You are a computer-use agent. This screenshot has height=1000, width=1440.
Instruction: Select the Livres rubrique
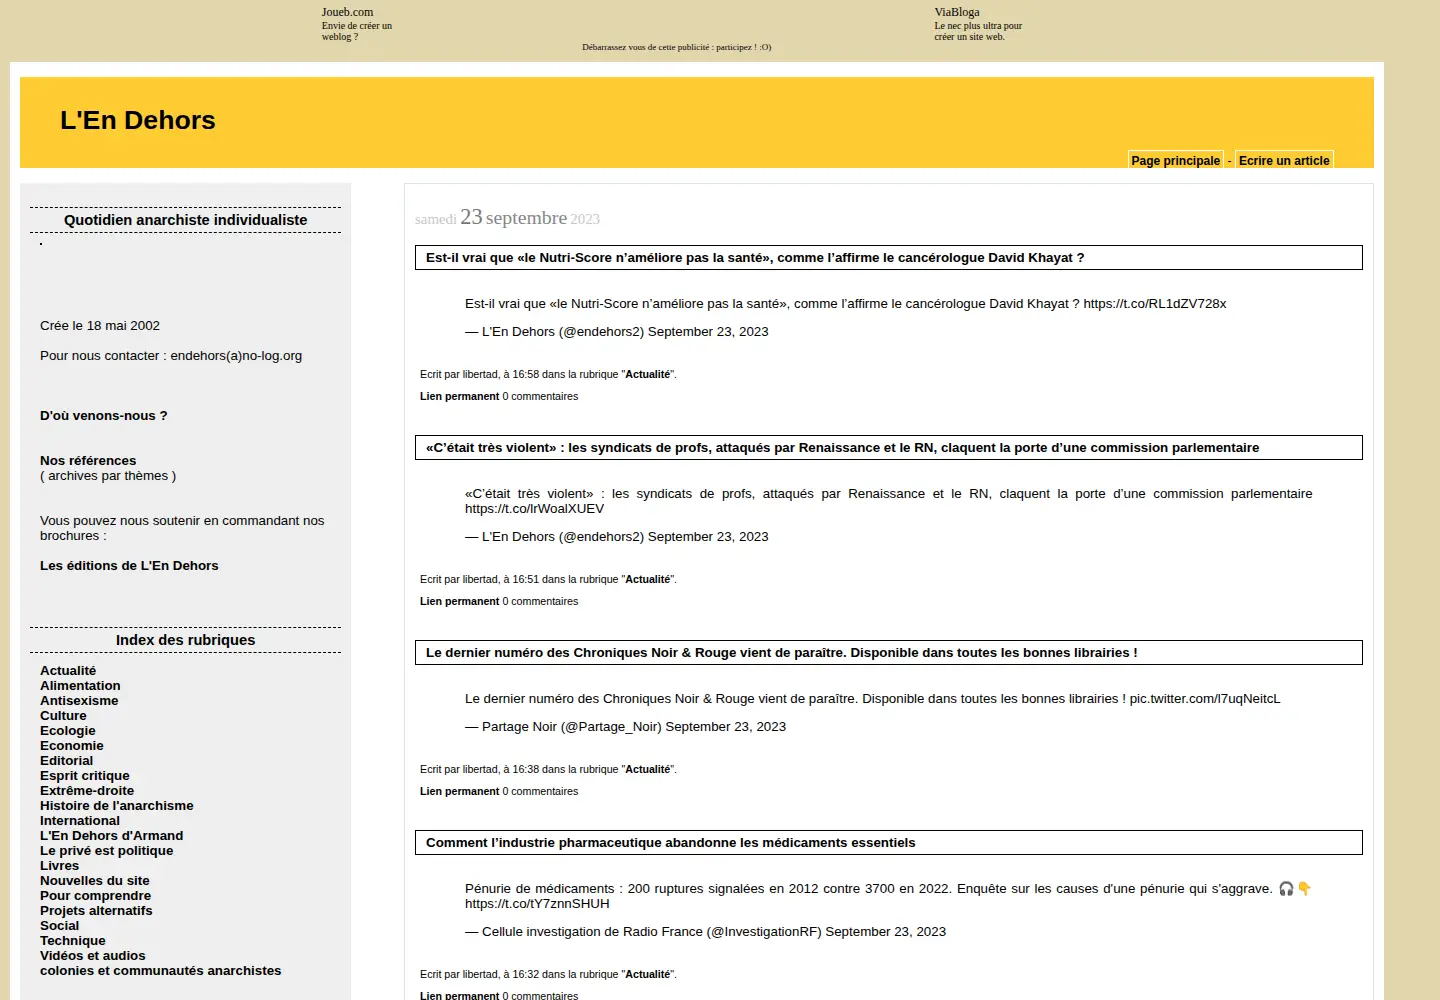coord(59,866)
